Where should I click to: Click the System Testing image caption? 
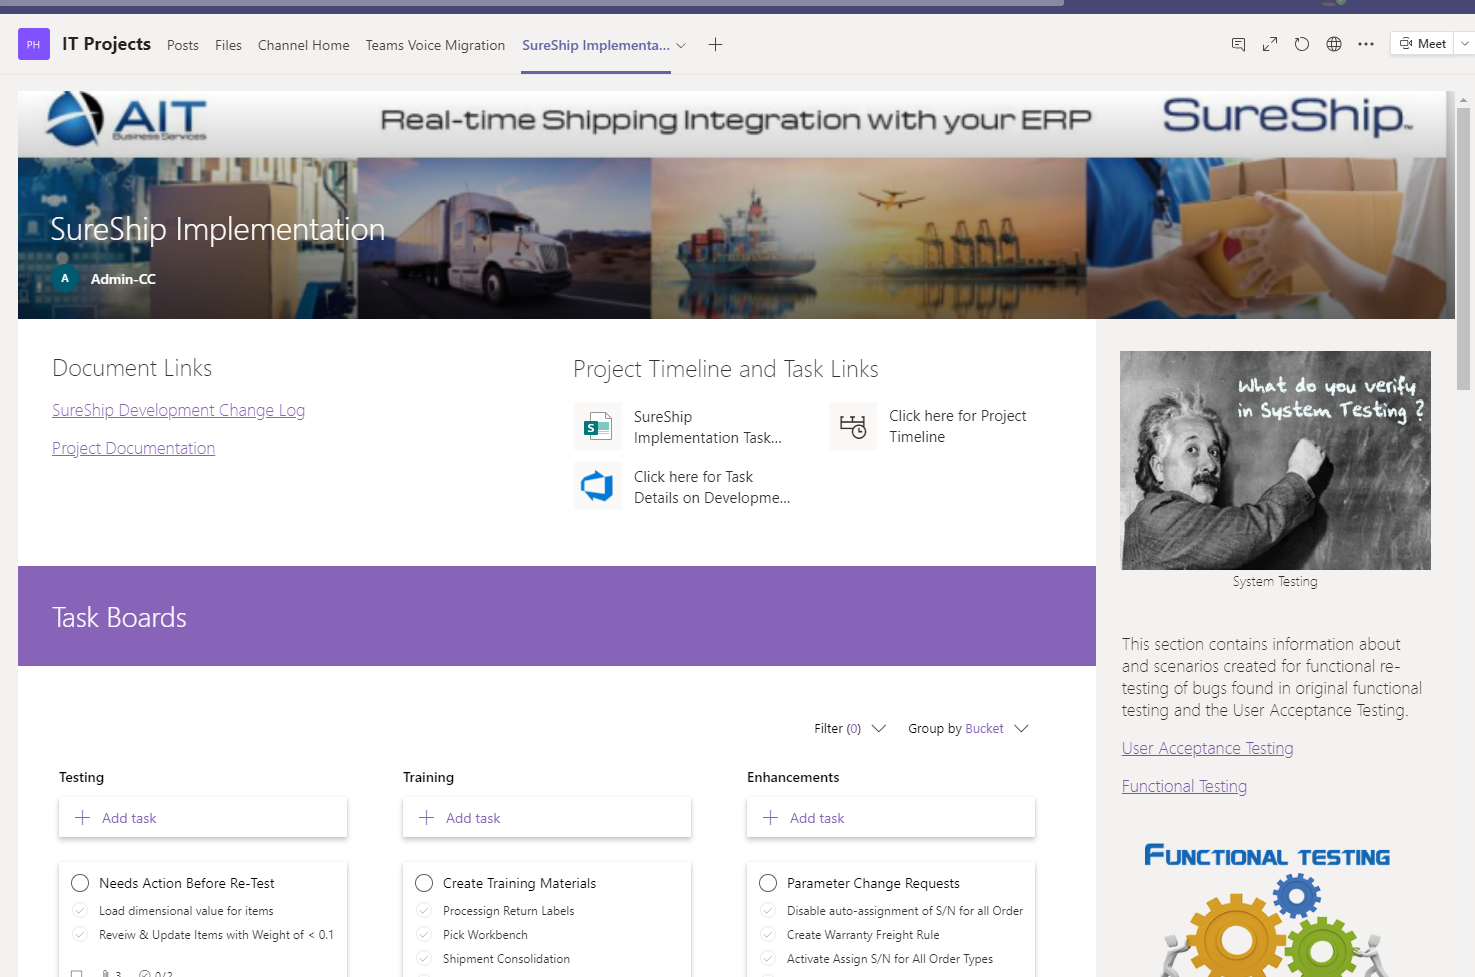click(x=1275, y=581)
